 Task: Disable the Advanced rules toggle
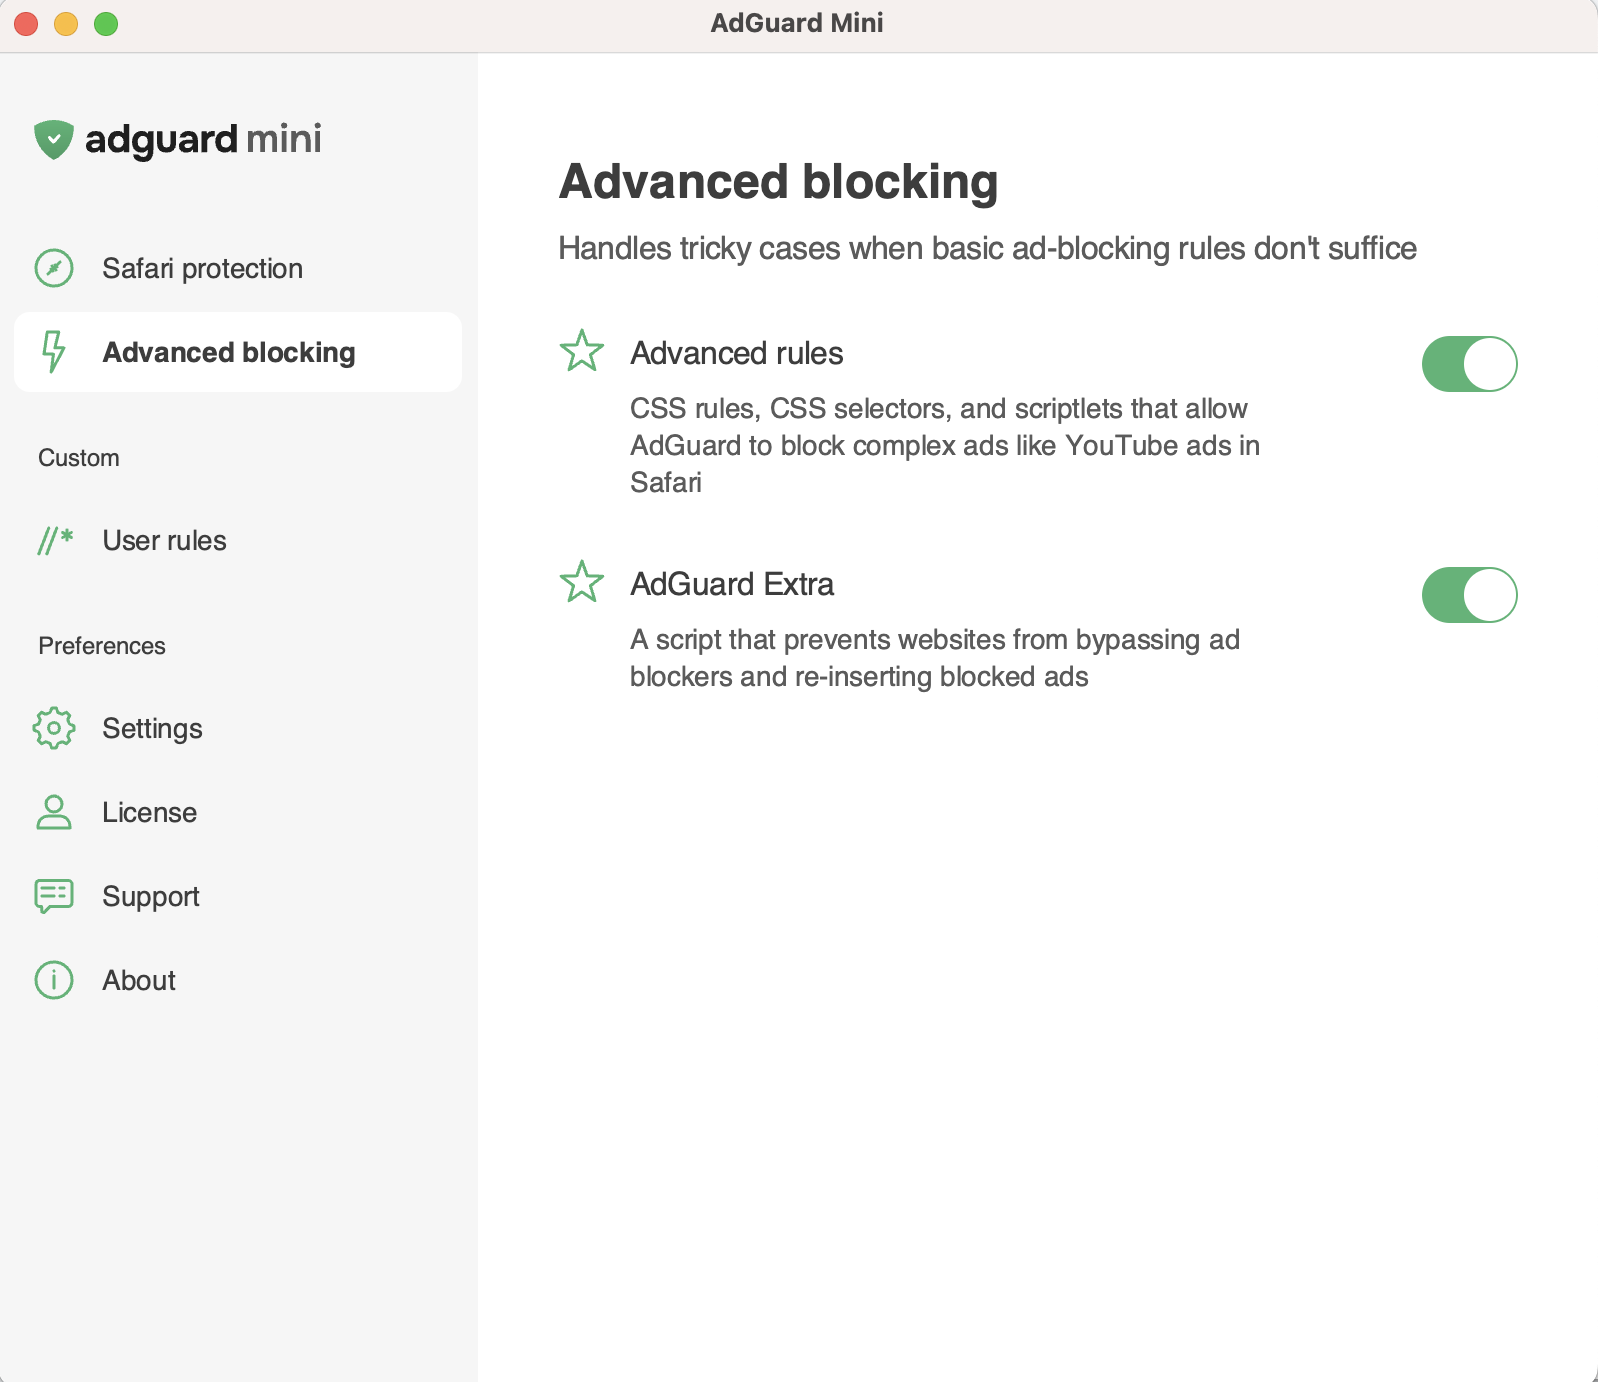pyautogui.click(x=1469, y=364)
